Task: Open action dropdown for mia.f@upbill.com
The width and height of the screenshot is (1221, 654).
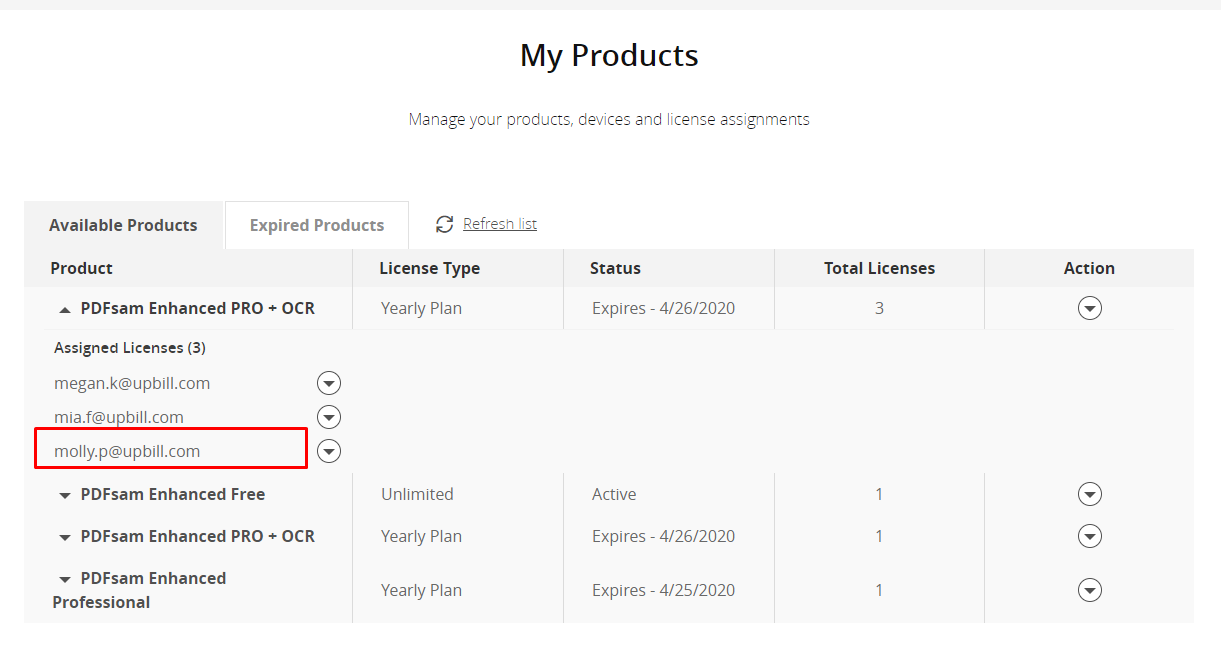Action: point(329,417)
